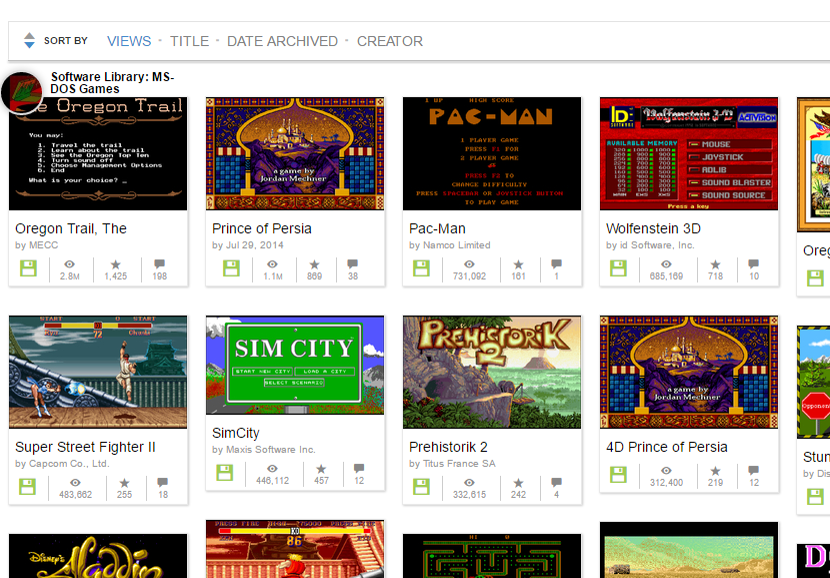Click the reviews bubble on Wolfenstein 3D
Screen dimensions: 830x578
[754, 264]
